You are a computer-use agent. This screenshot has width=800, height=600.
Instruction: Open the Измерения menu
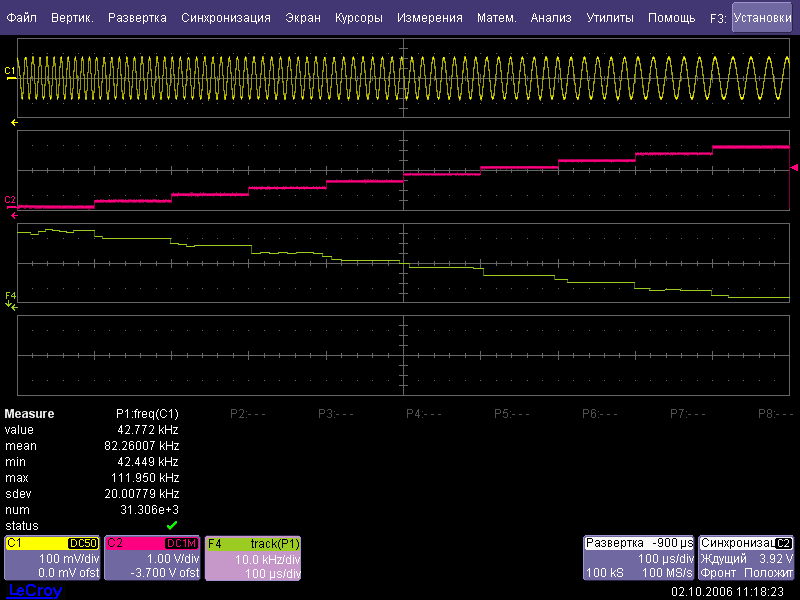click(429, 18)
